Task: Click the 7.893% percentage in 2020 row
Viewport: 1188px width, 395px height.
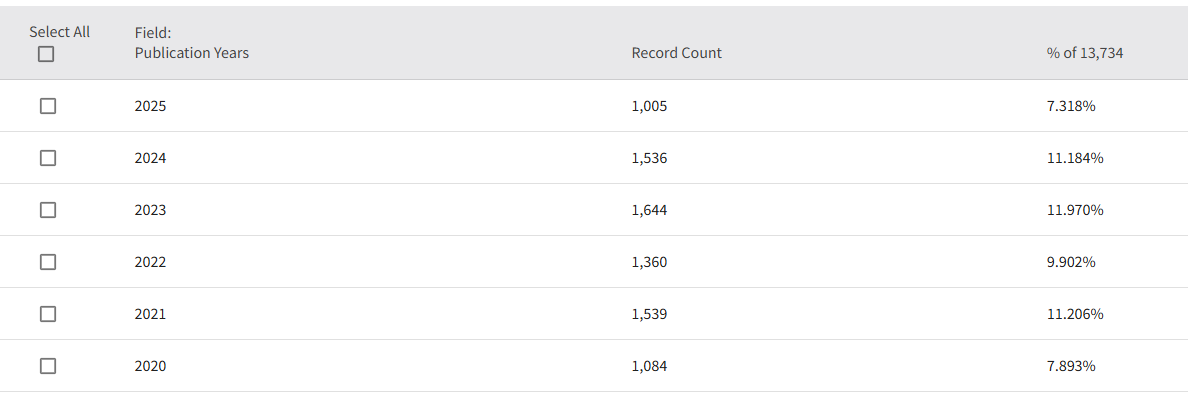Action: [x=1071, y=366]
